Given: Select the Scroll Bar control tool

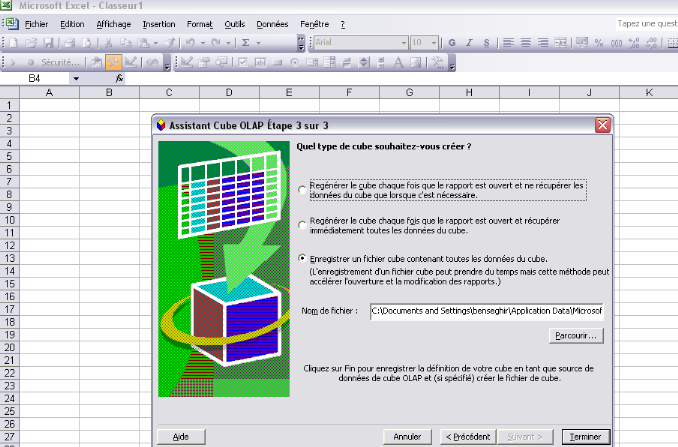Looking at the screenshot, I should tap(381, 63).
